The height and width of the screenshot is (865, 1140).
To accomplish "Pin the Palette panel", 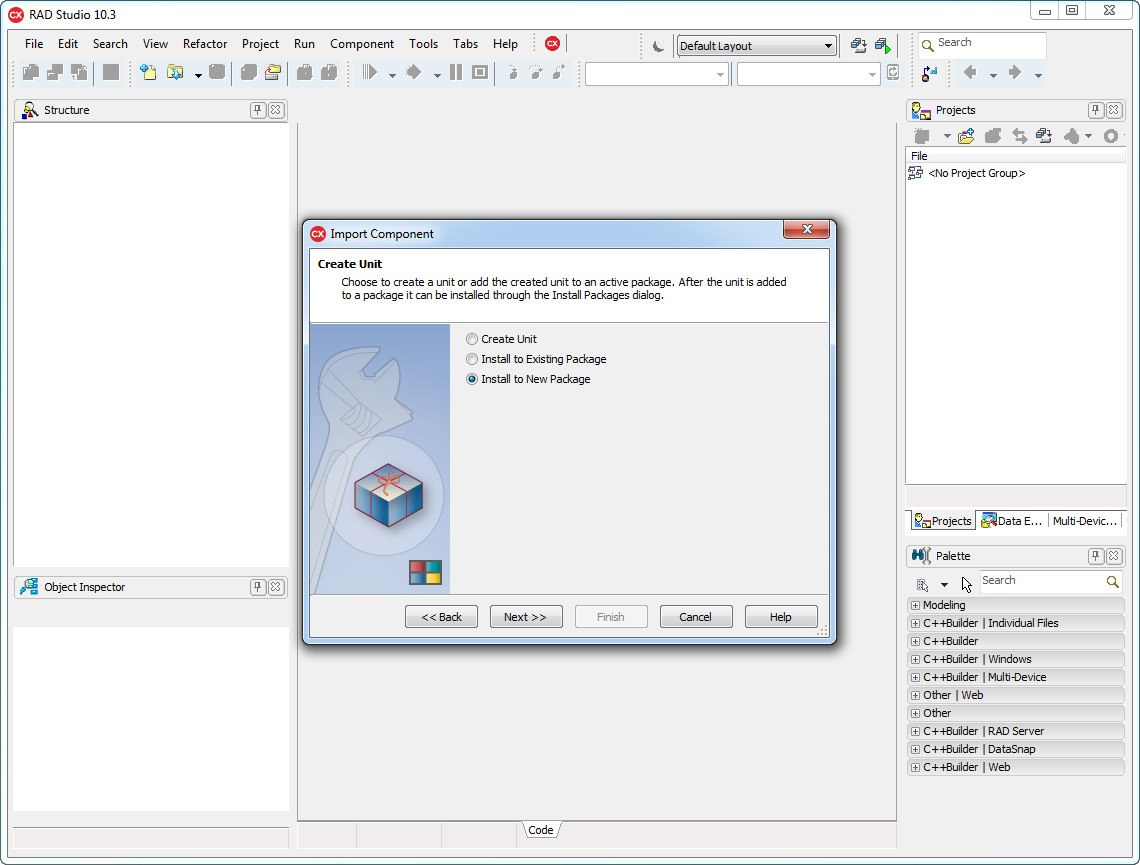I will coord(1096,556).
